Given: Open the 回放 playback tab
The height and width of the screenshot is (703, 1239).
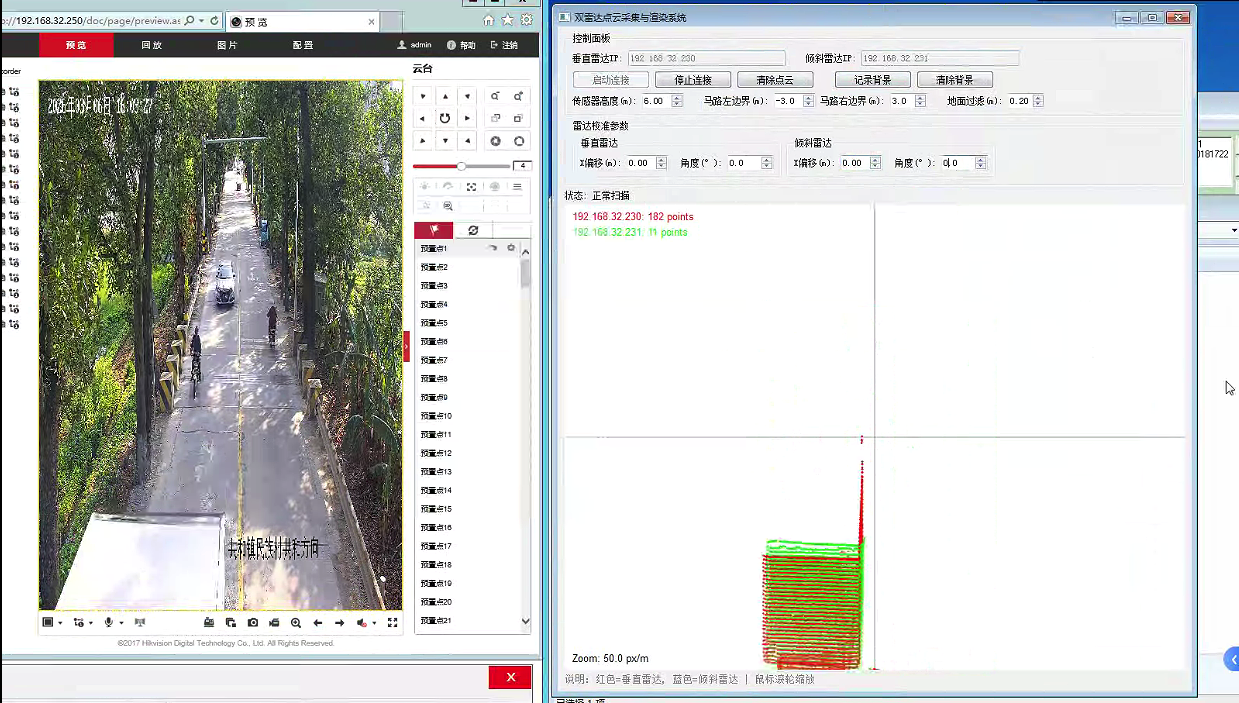Looking at the screenshot, I should pos(151,45).
